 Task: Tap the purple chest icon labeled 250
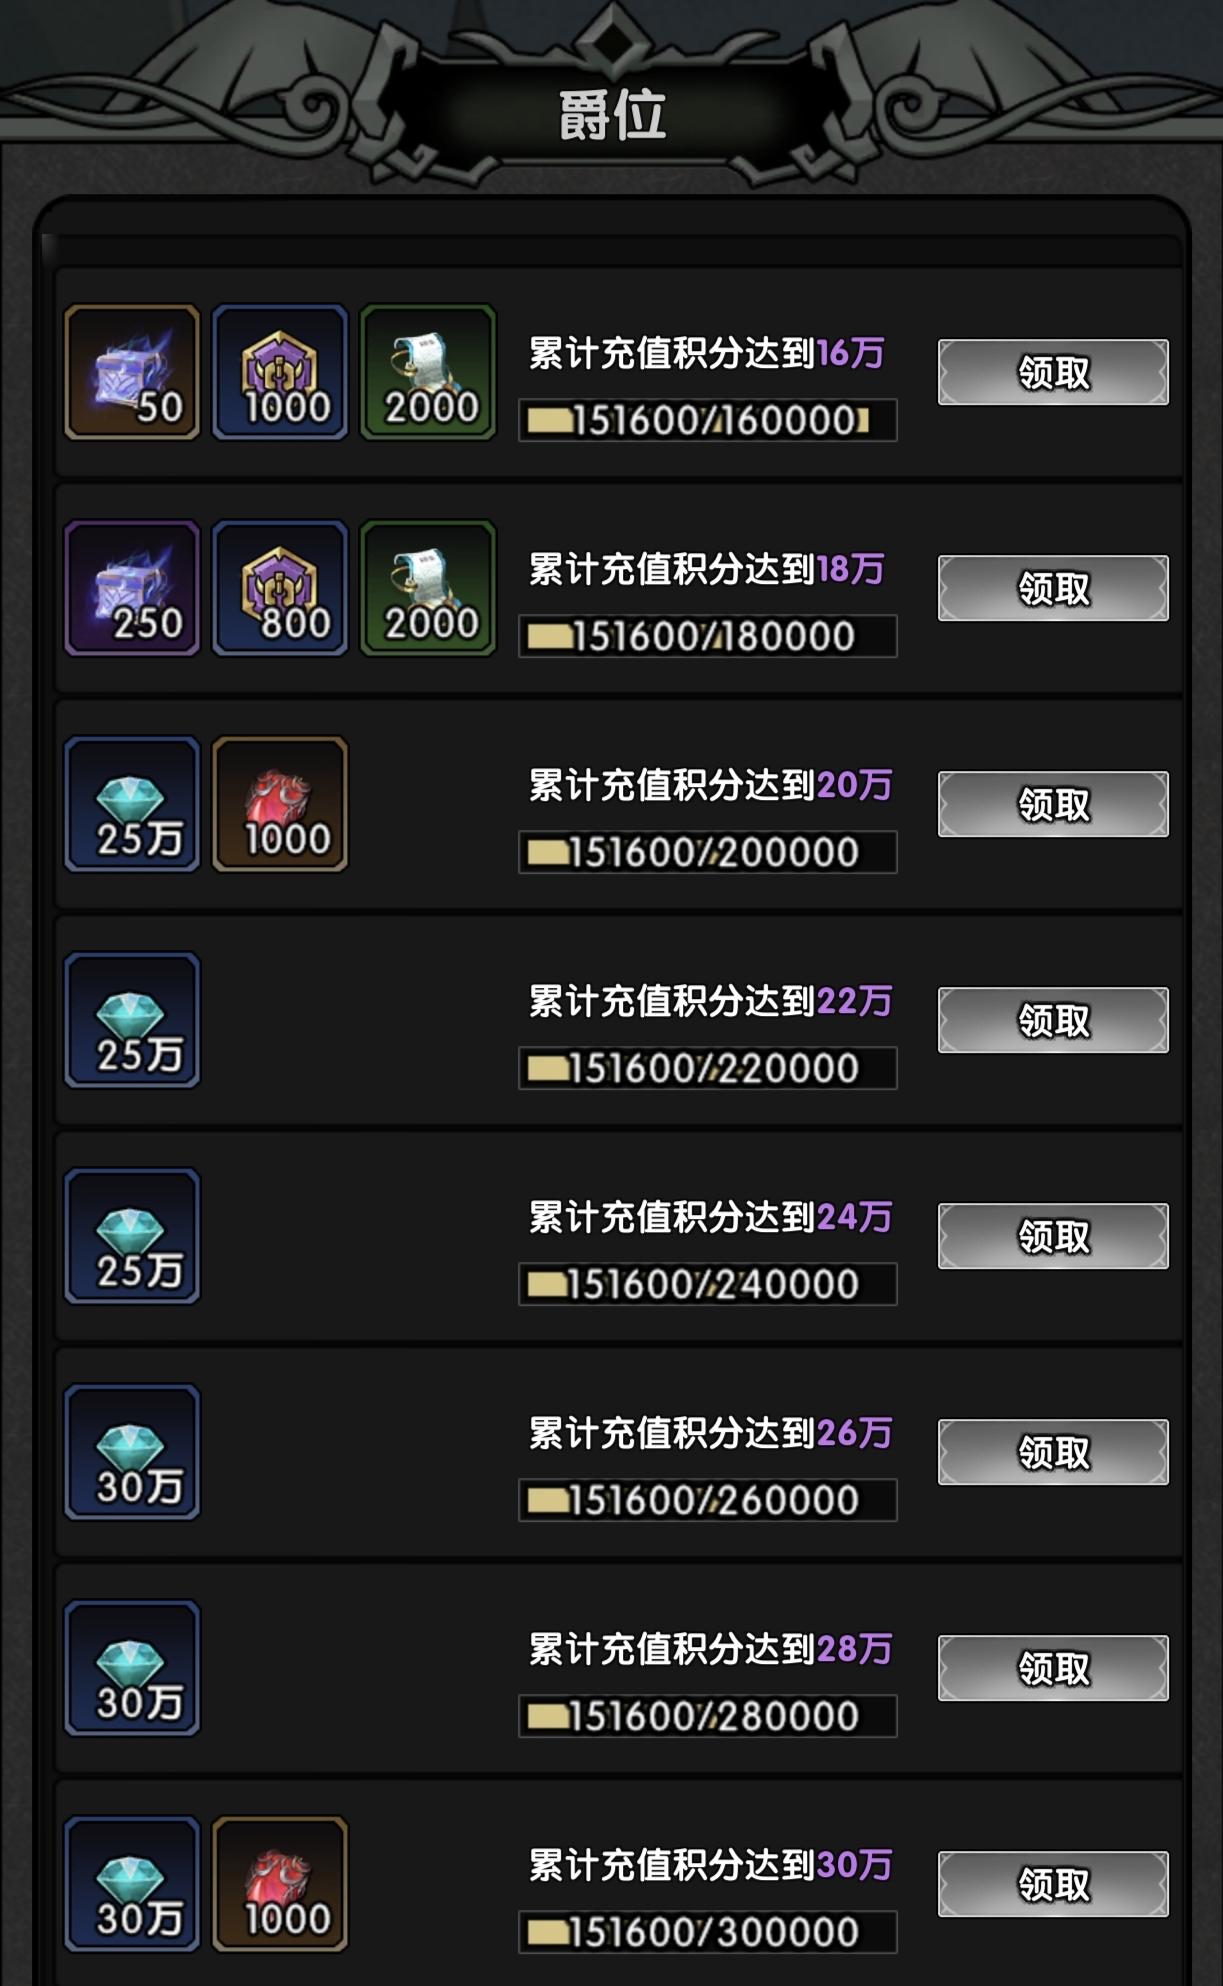pos(132,588)
